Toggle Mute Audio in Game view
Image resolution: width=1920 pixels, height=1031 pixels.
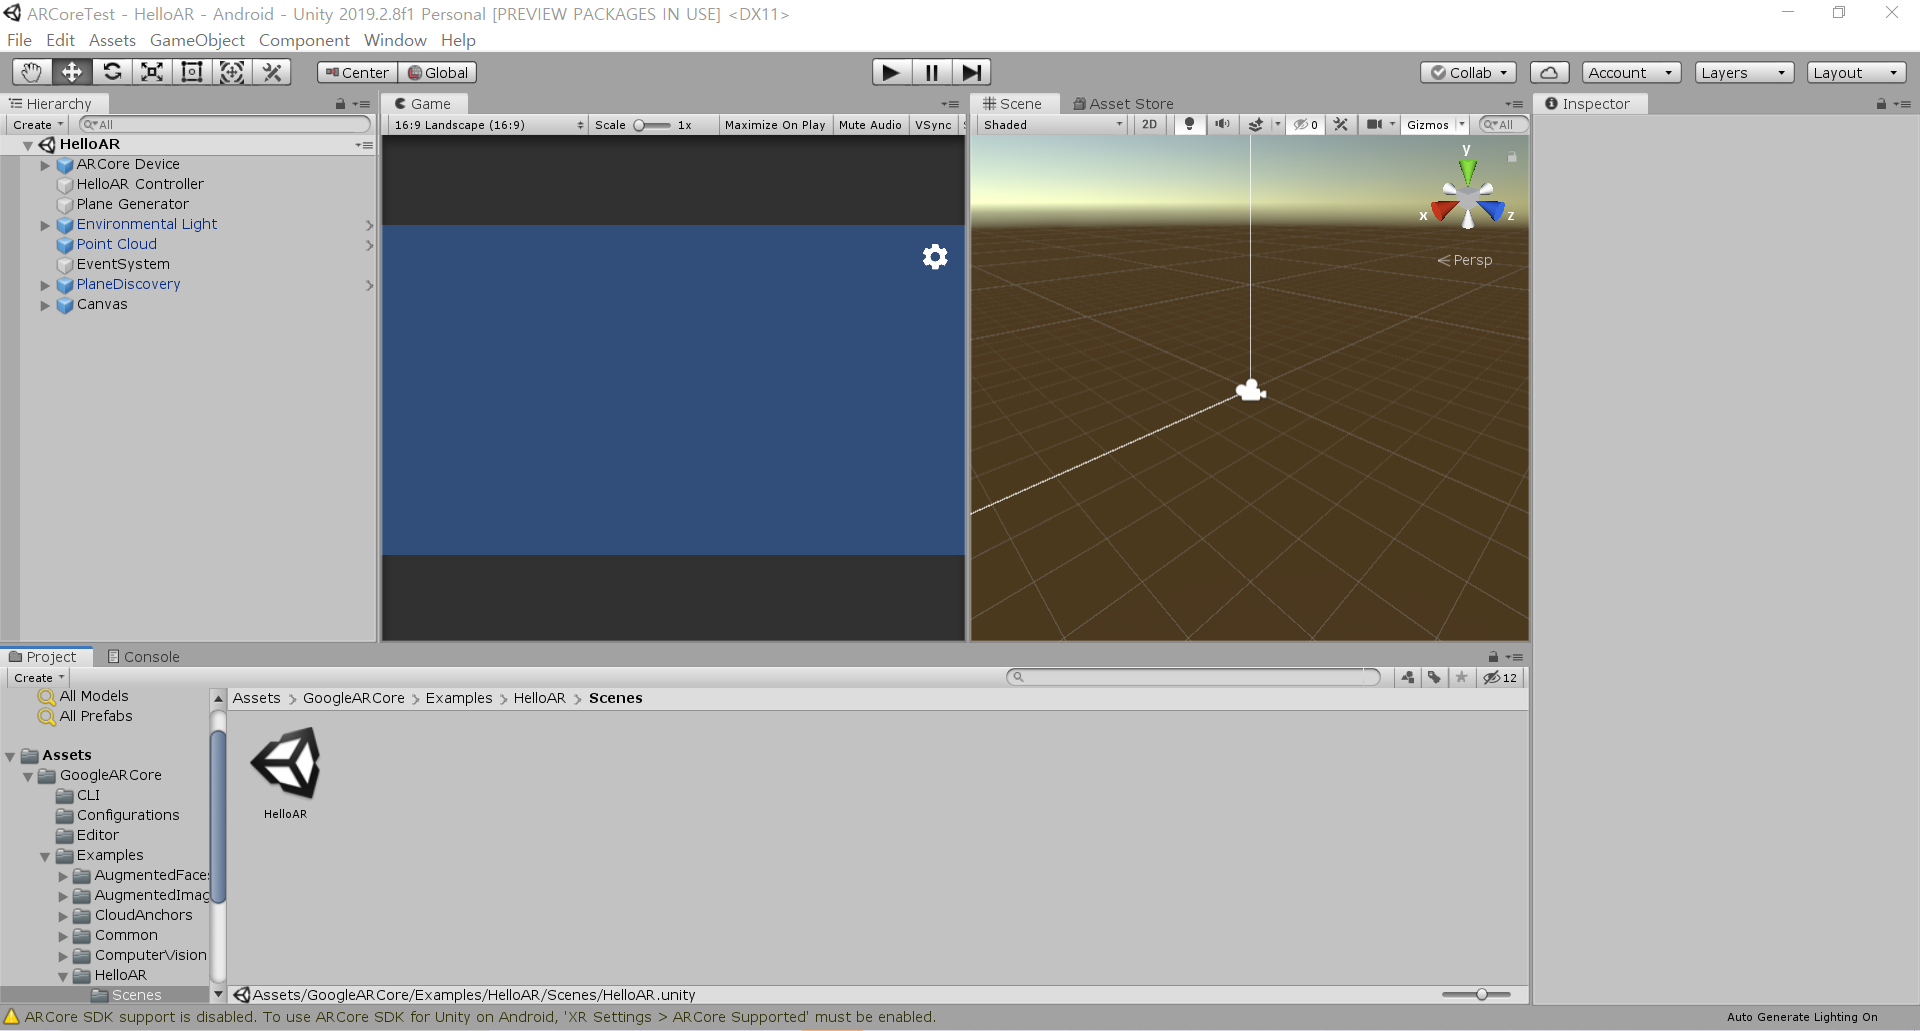pos(870,125)
